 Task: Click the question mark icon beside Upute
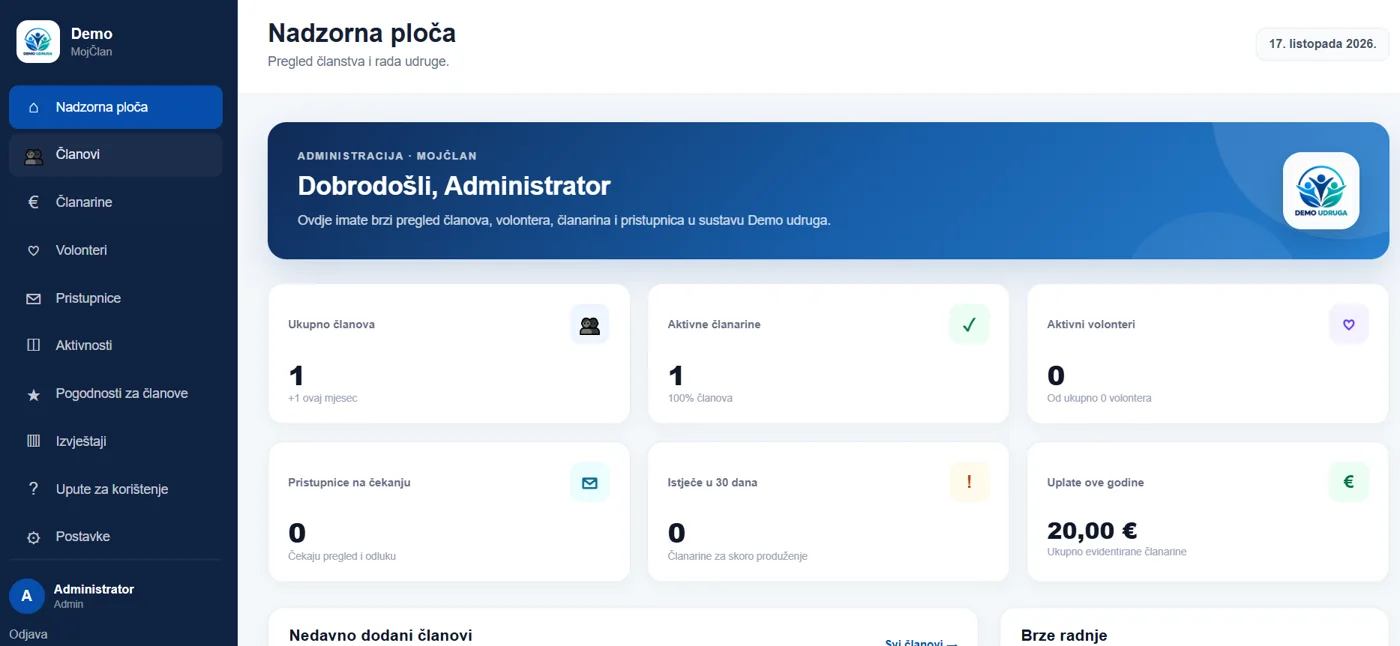tap(34, 489)
